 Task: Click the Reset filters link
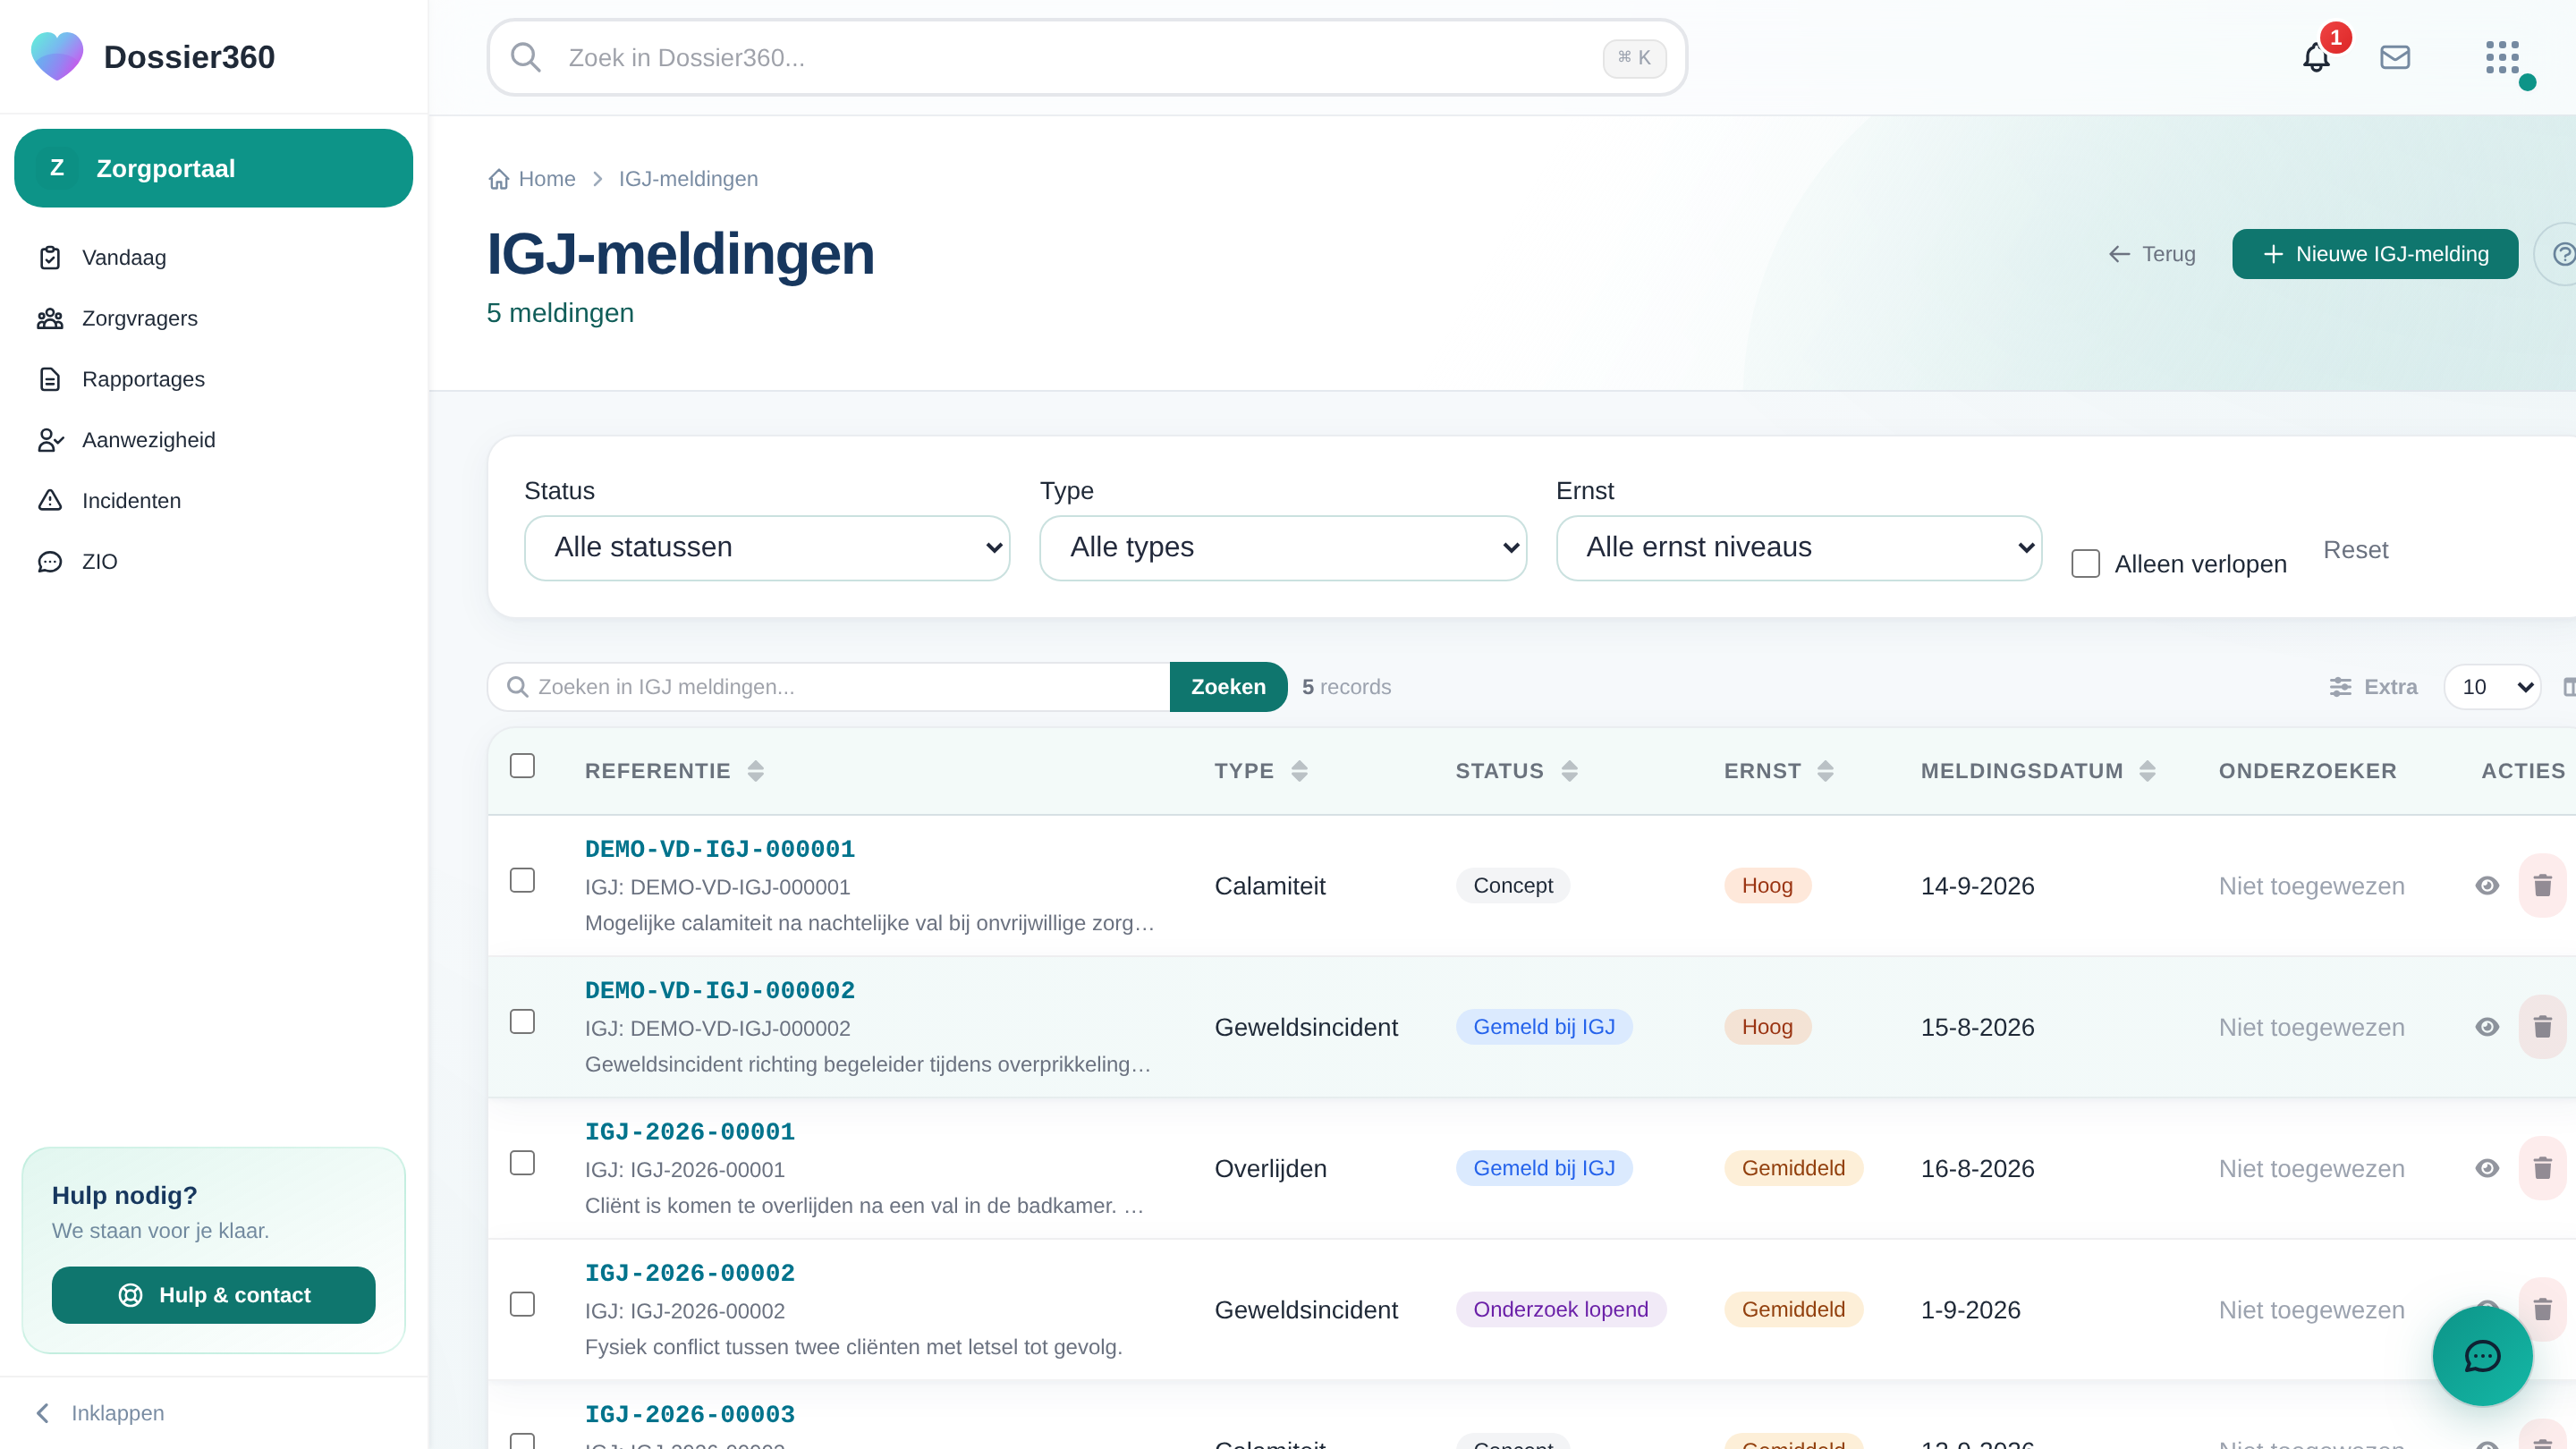pyautogui.click(x=2355, y=550)
